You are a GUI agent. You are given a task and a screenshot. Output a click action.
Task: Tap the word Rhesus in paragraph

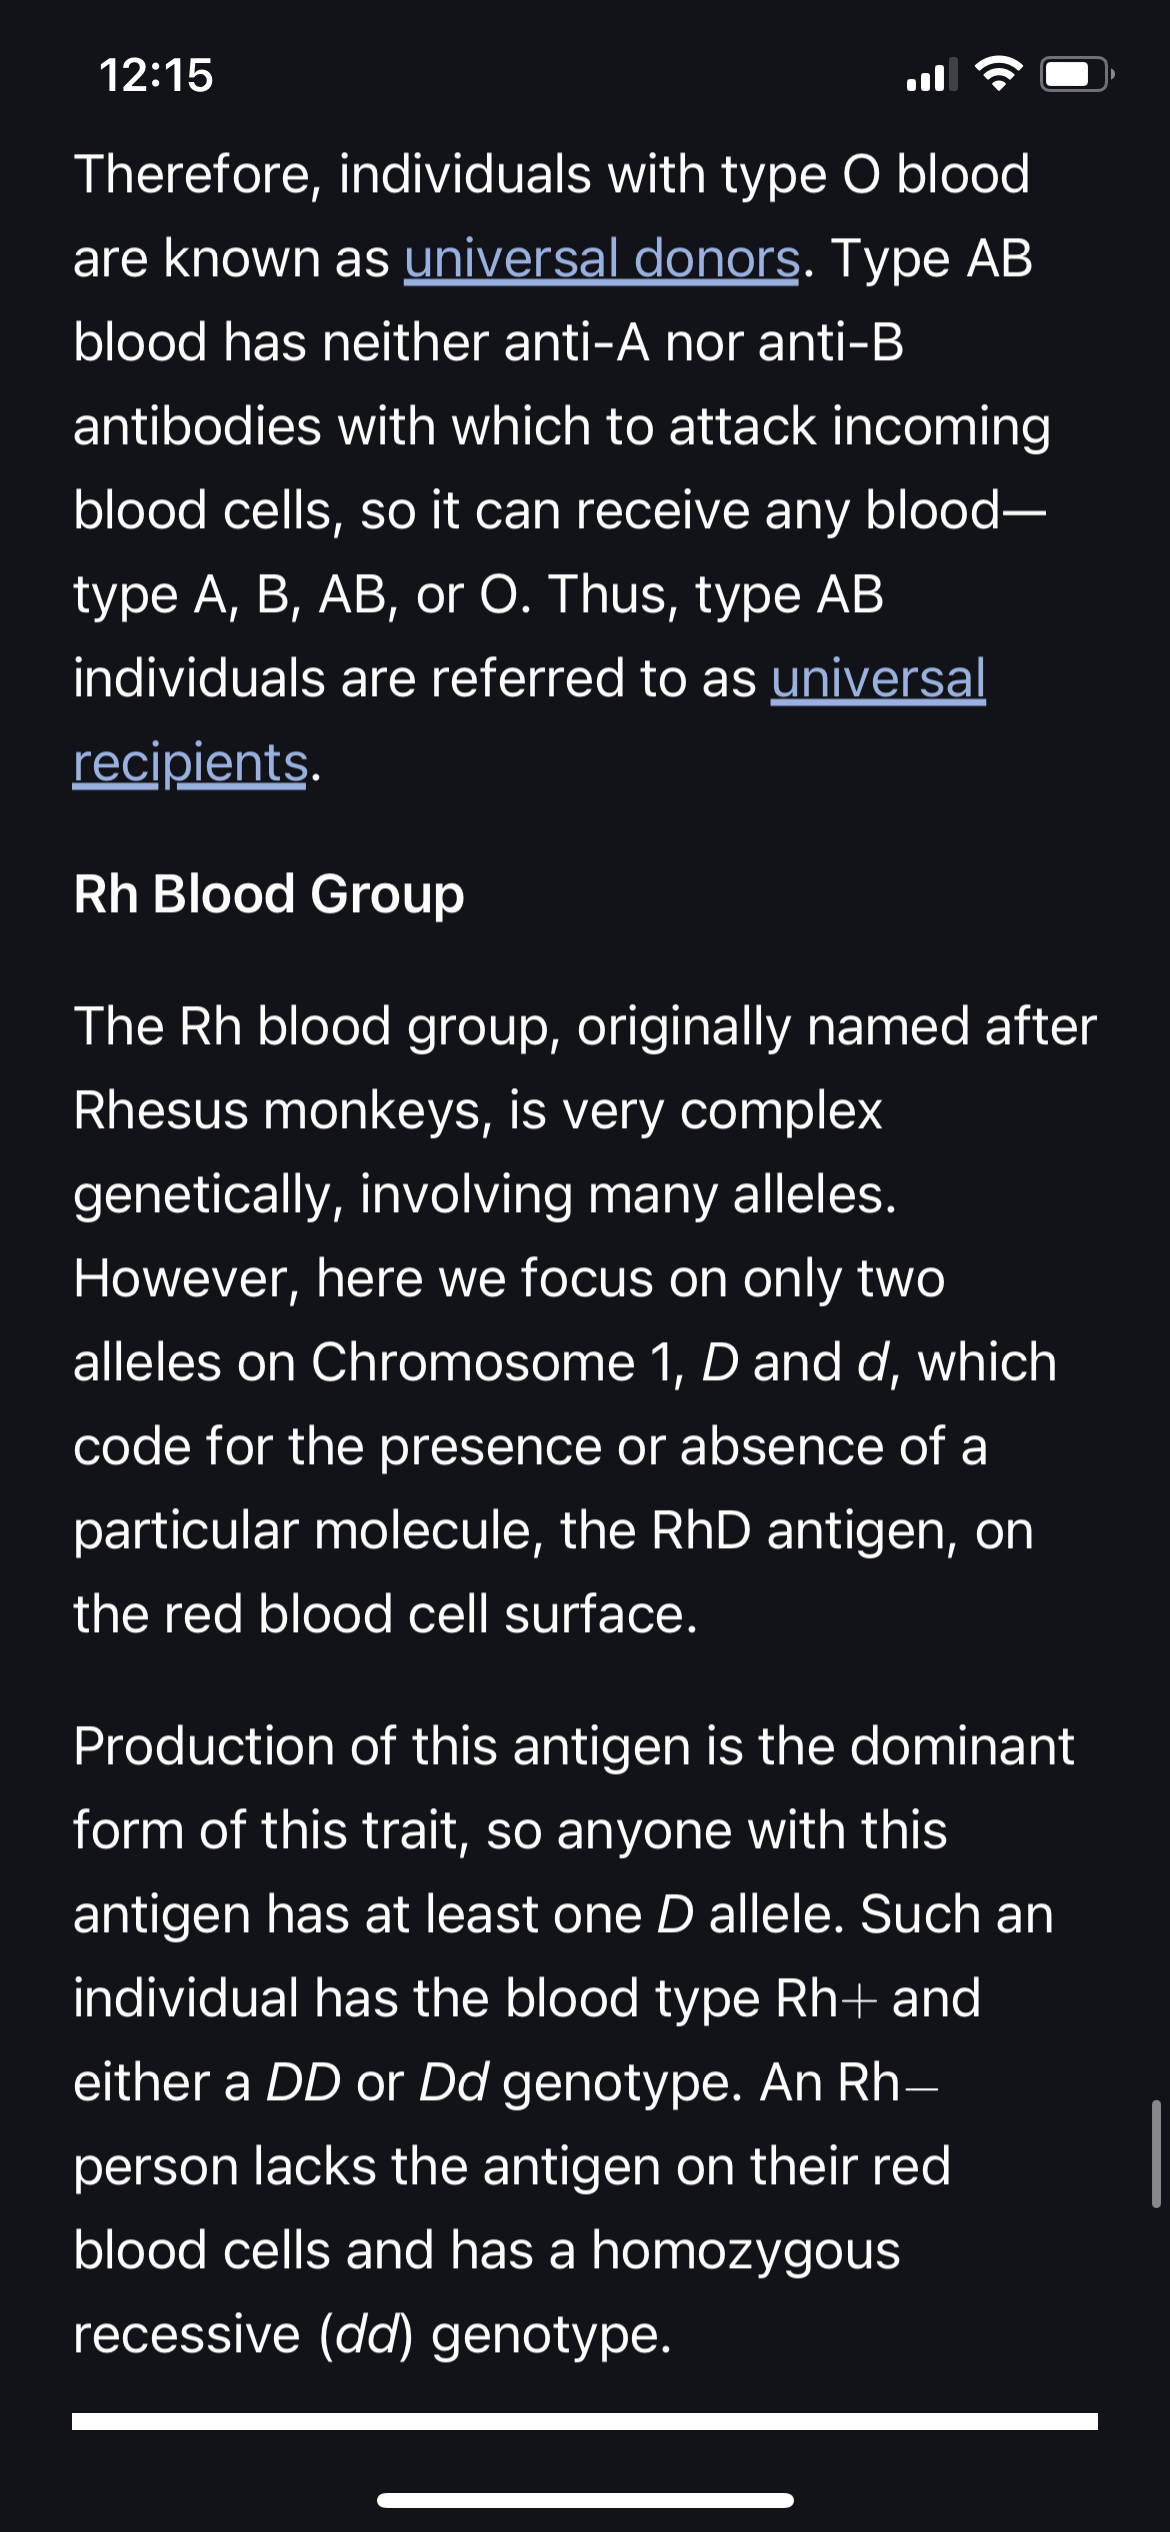161,1111
